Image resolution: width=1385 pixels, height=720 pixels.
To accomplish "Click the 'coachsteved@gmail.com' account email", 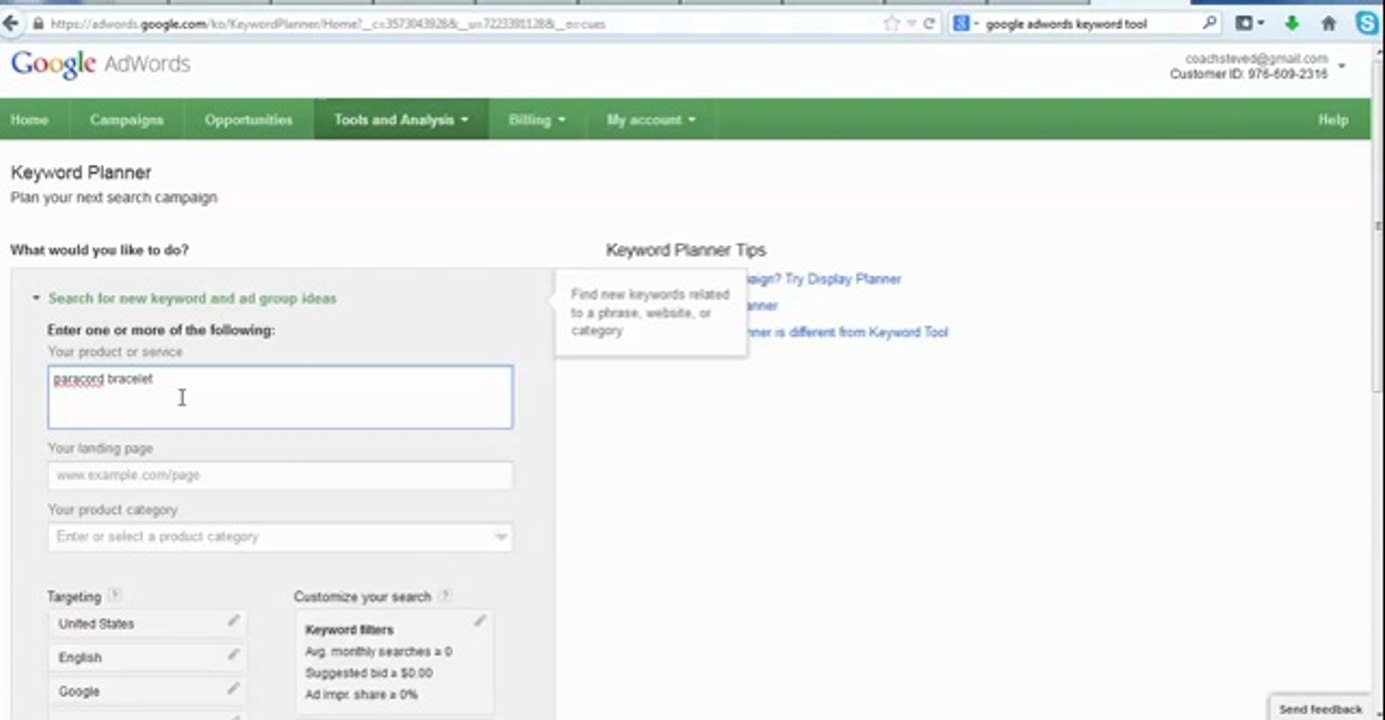I will pos(1256,59).
